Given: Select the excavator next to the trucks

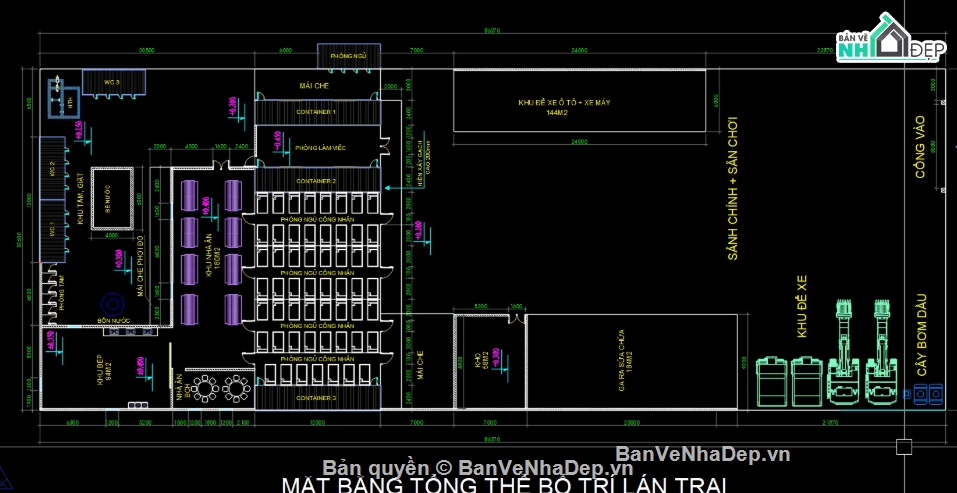Looking at the screenshot, I should coord(843,351).
